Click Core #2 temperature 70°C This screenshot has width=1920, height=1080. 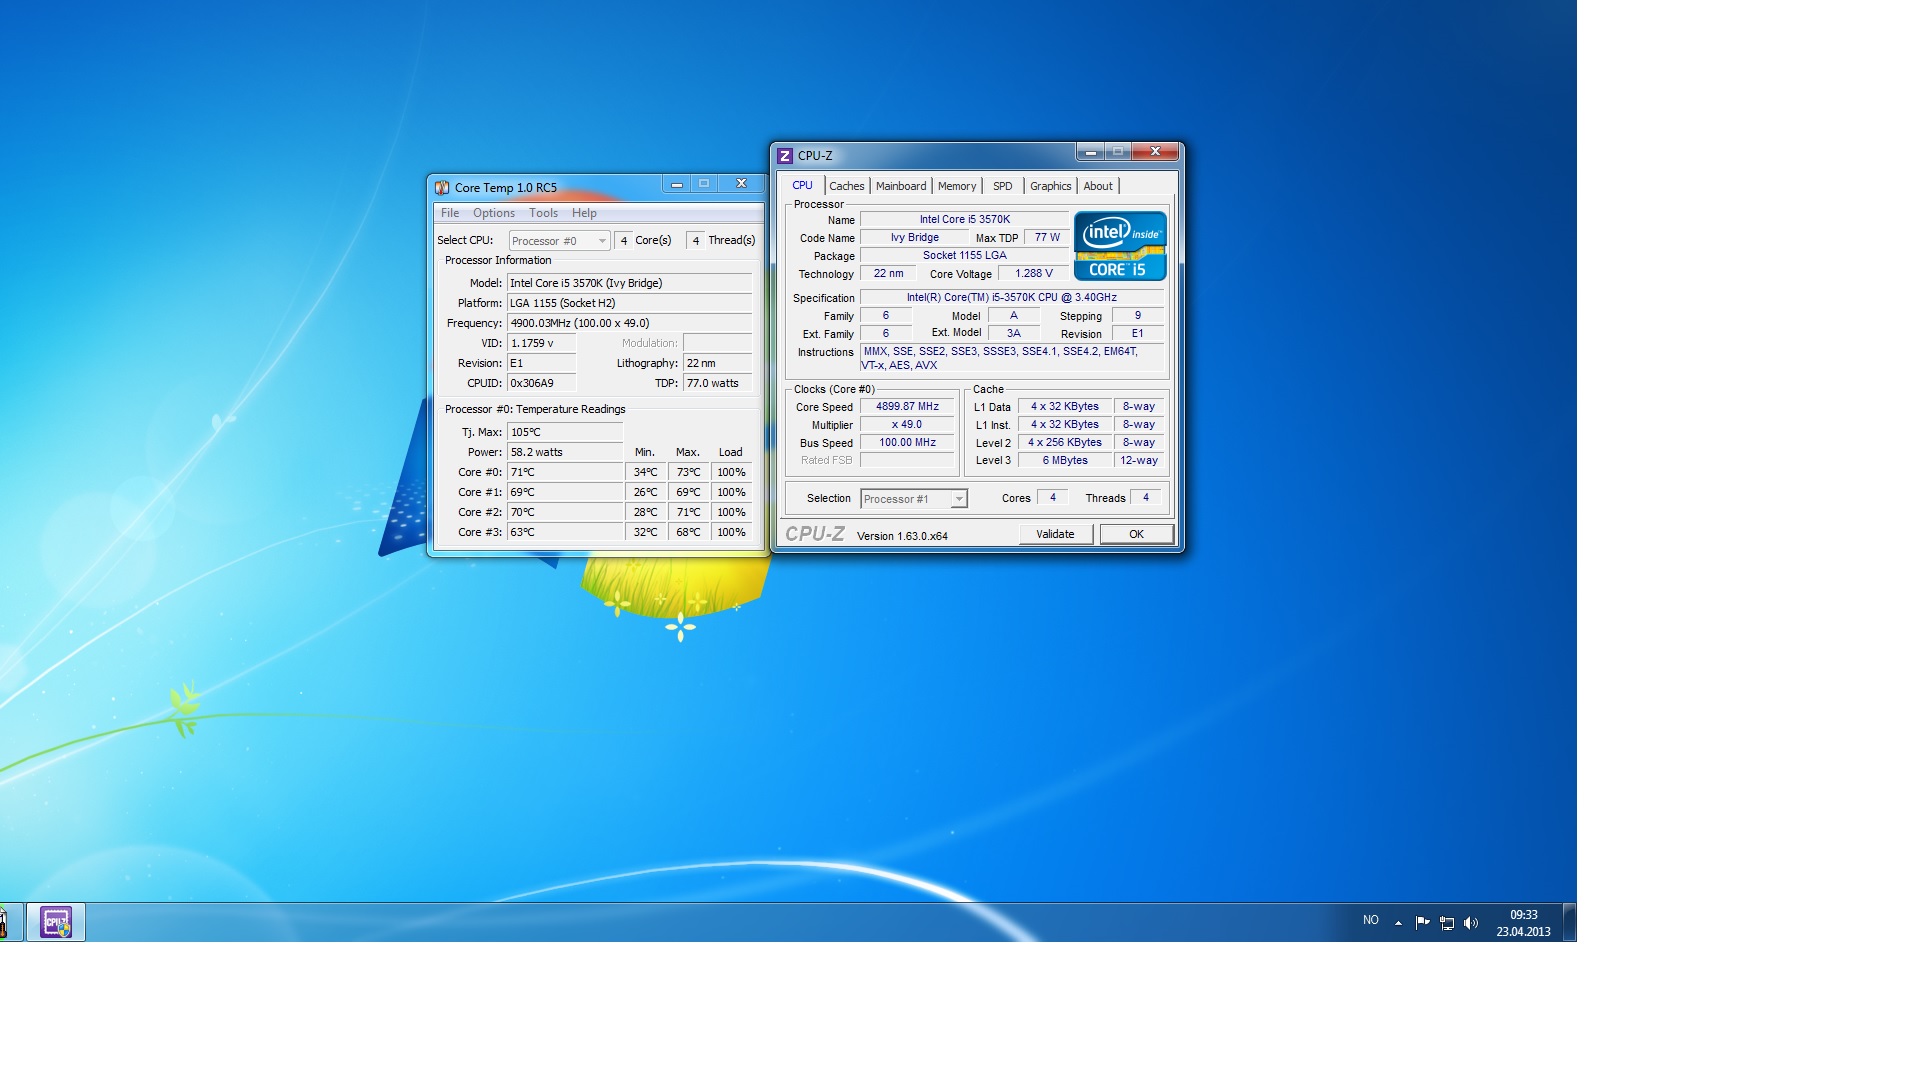click(x=565, y=512)
